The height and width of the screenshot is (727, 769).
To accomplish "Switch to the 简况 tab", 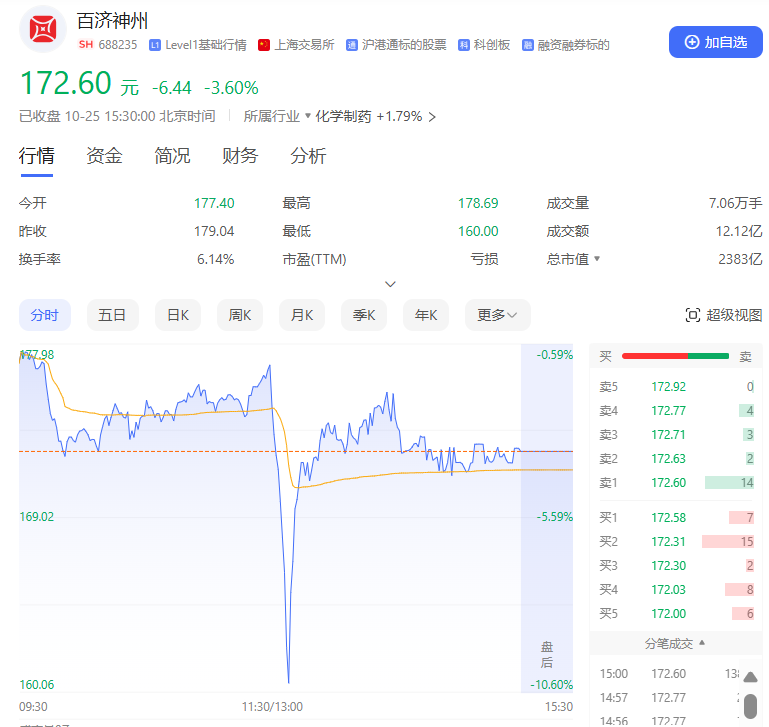I will click(172, 156).
